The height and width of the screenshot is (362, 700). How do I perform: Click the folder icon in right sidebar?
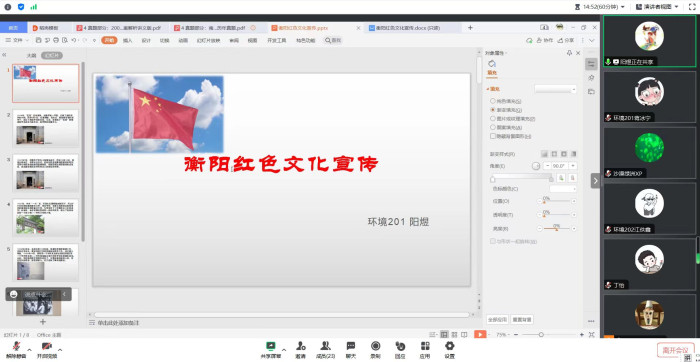[592, 92]
